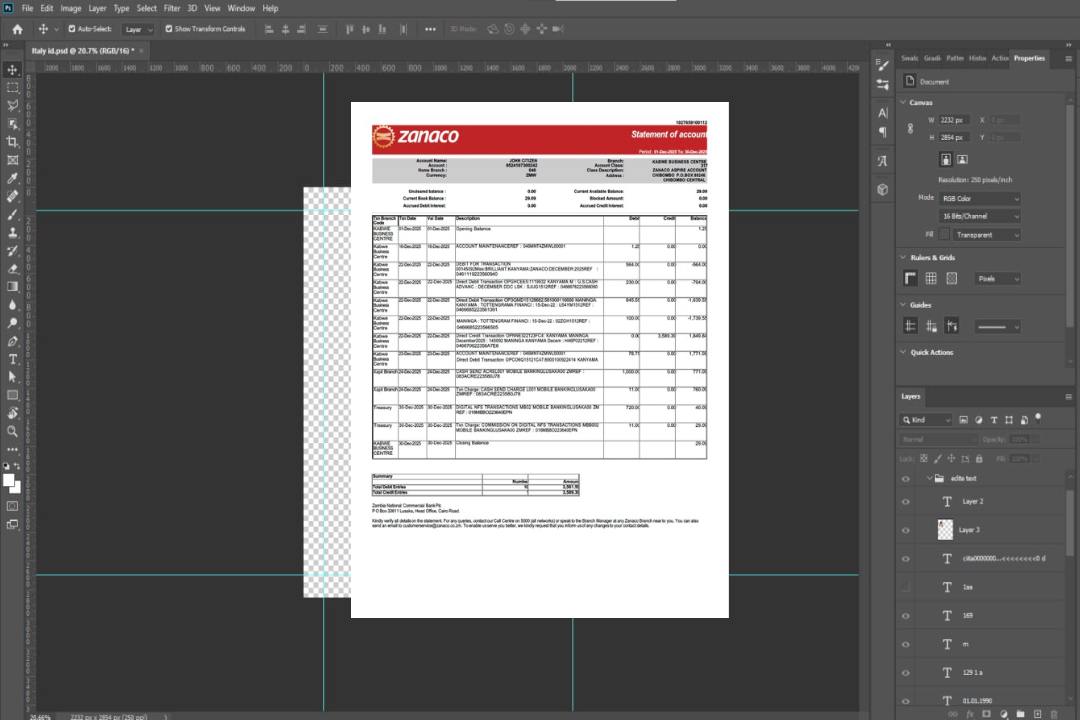
Task: Select the Eyedropper tool
Action: coord(12,178)
